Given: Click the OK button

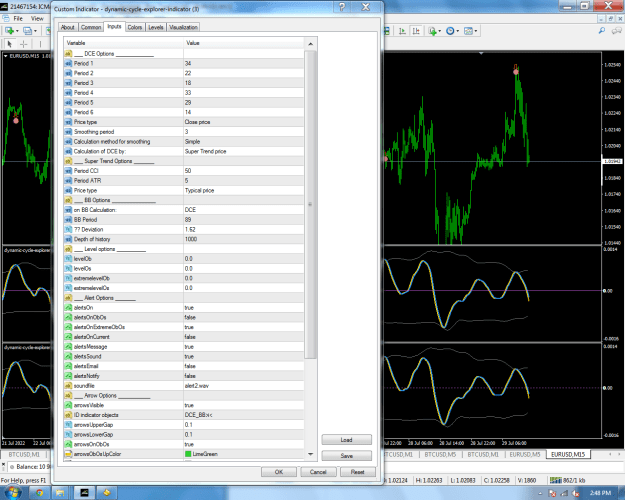Looking at the screenshot, I should tap(279, 472).
